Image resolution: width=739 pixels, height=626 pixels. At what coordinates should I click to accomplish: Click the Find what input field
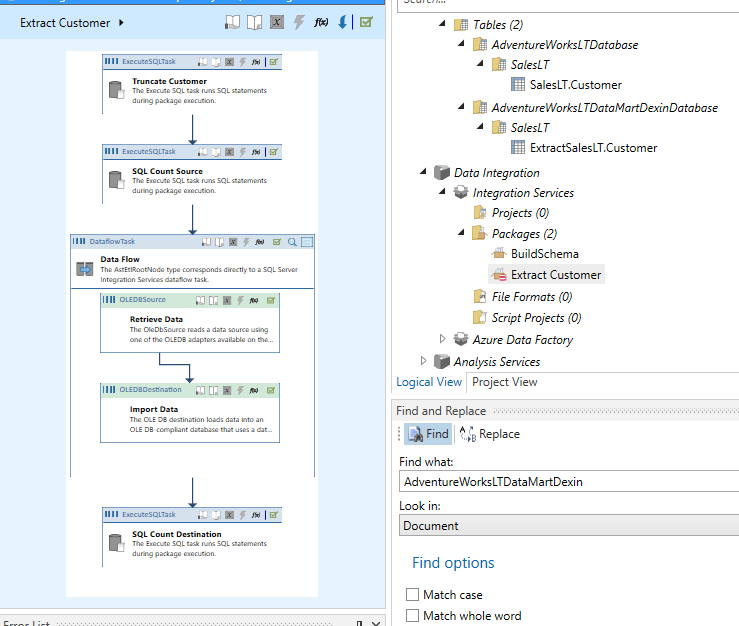(569, 481)
